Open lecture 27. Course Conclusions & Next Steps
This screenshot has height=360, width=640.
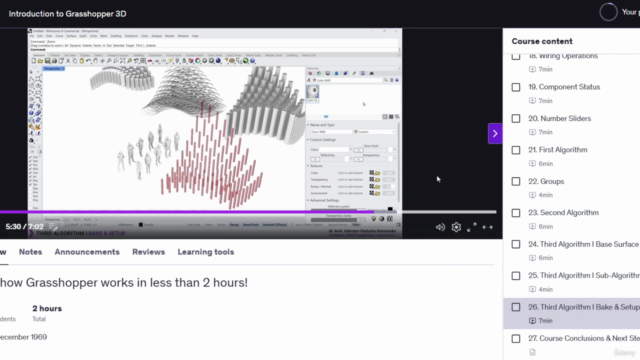584,338
